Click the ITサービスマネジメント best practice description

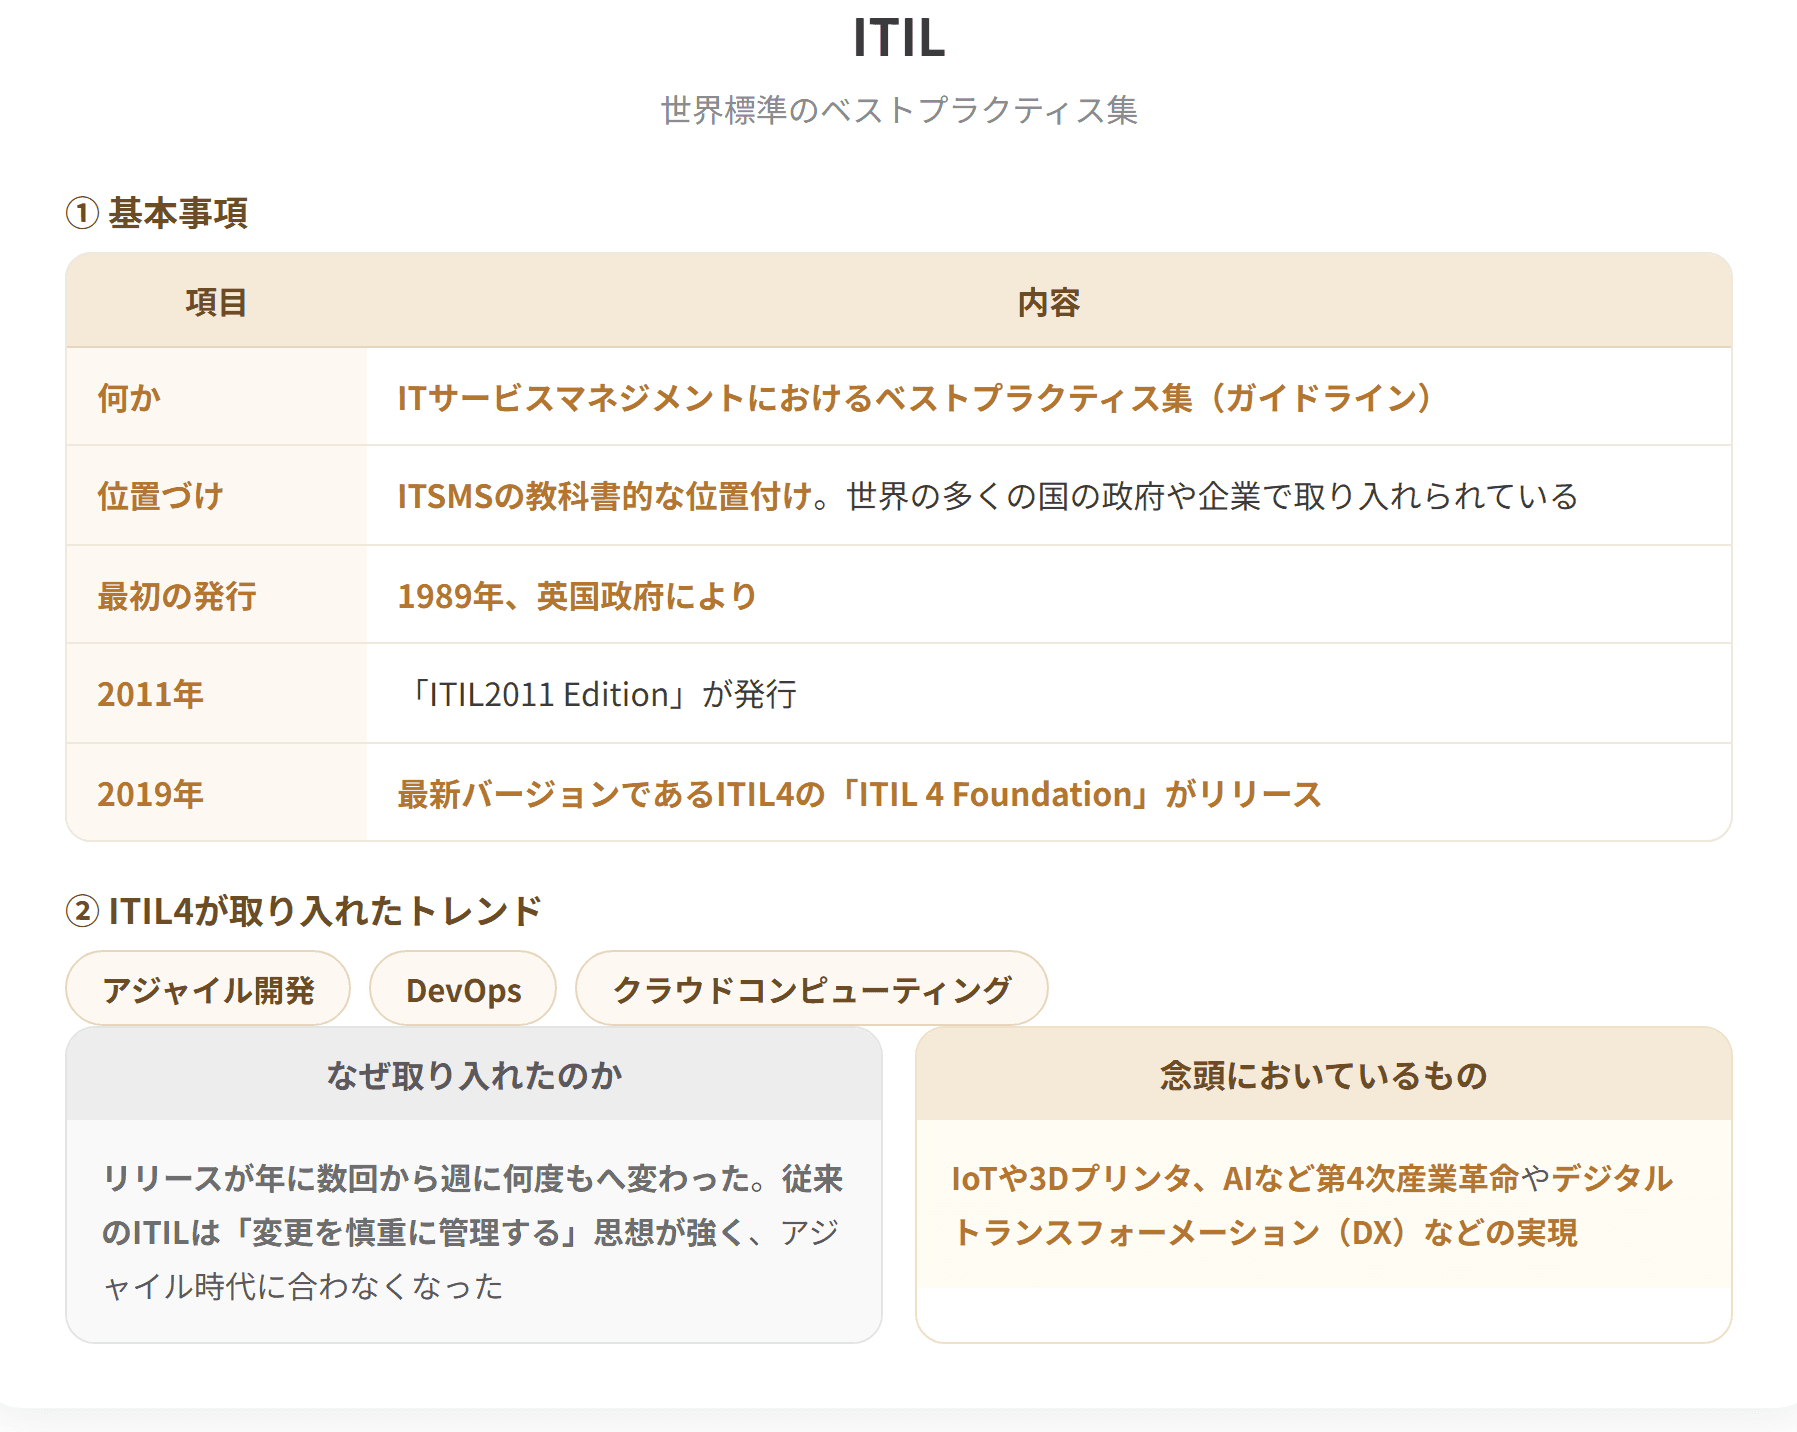[x=915, y=398]
